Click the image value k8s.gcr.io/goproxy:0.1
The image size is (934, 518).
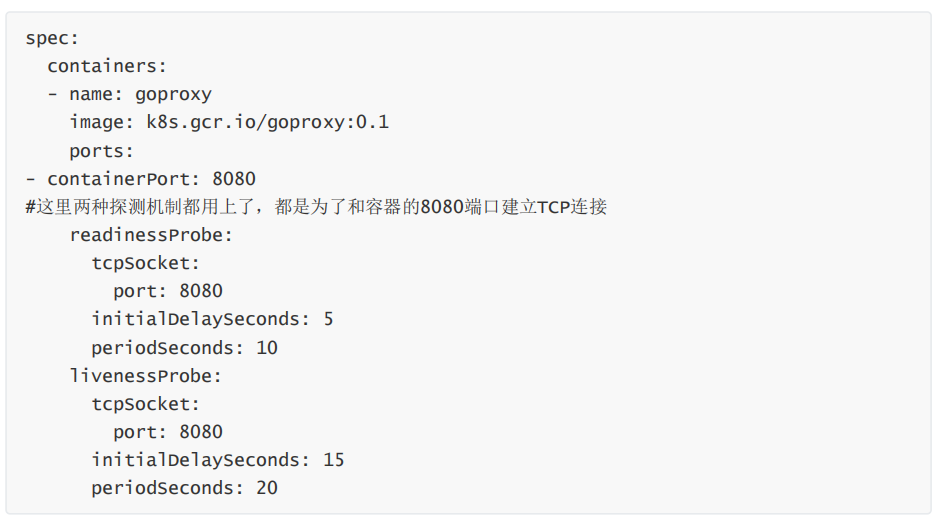coord(267,123)
